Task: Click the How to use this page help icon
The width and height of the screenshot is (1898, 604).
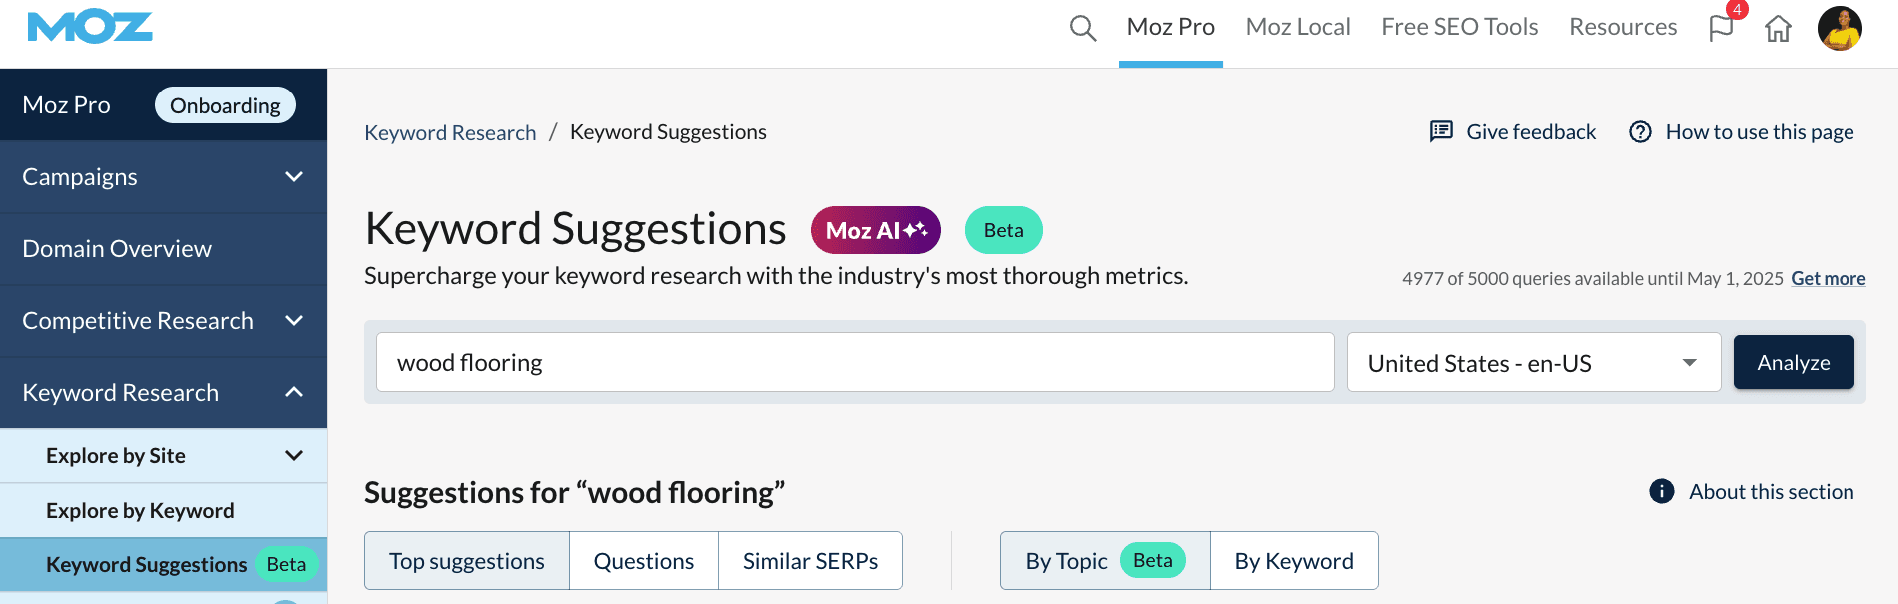Action: coord(1640,131)
